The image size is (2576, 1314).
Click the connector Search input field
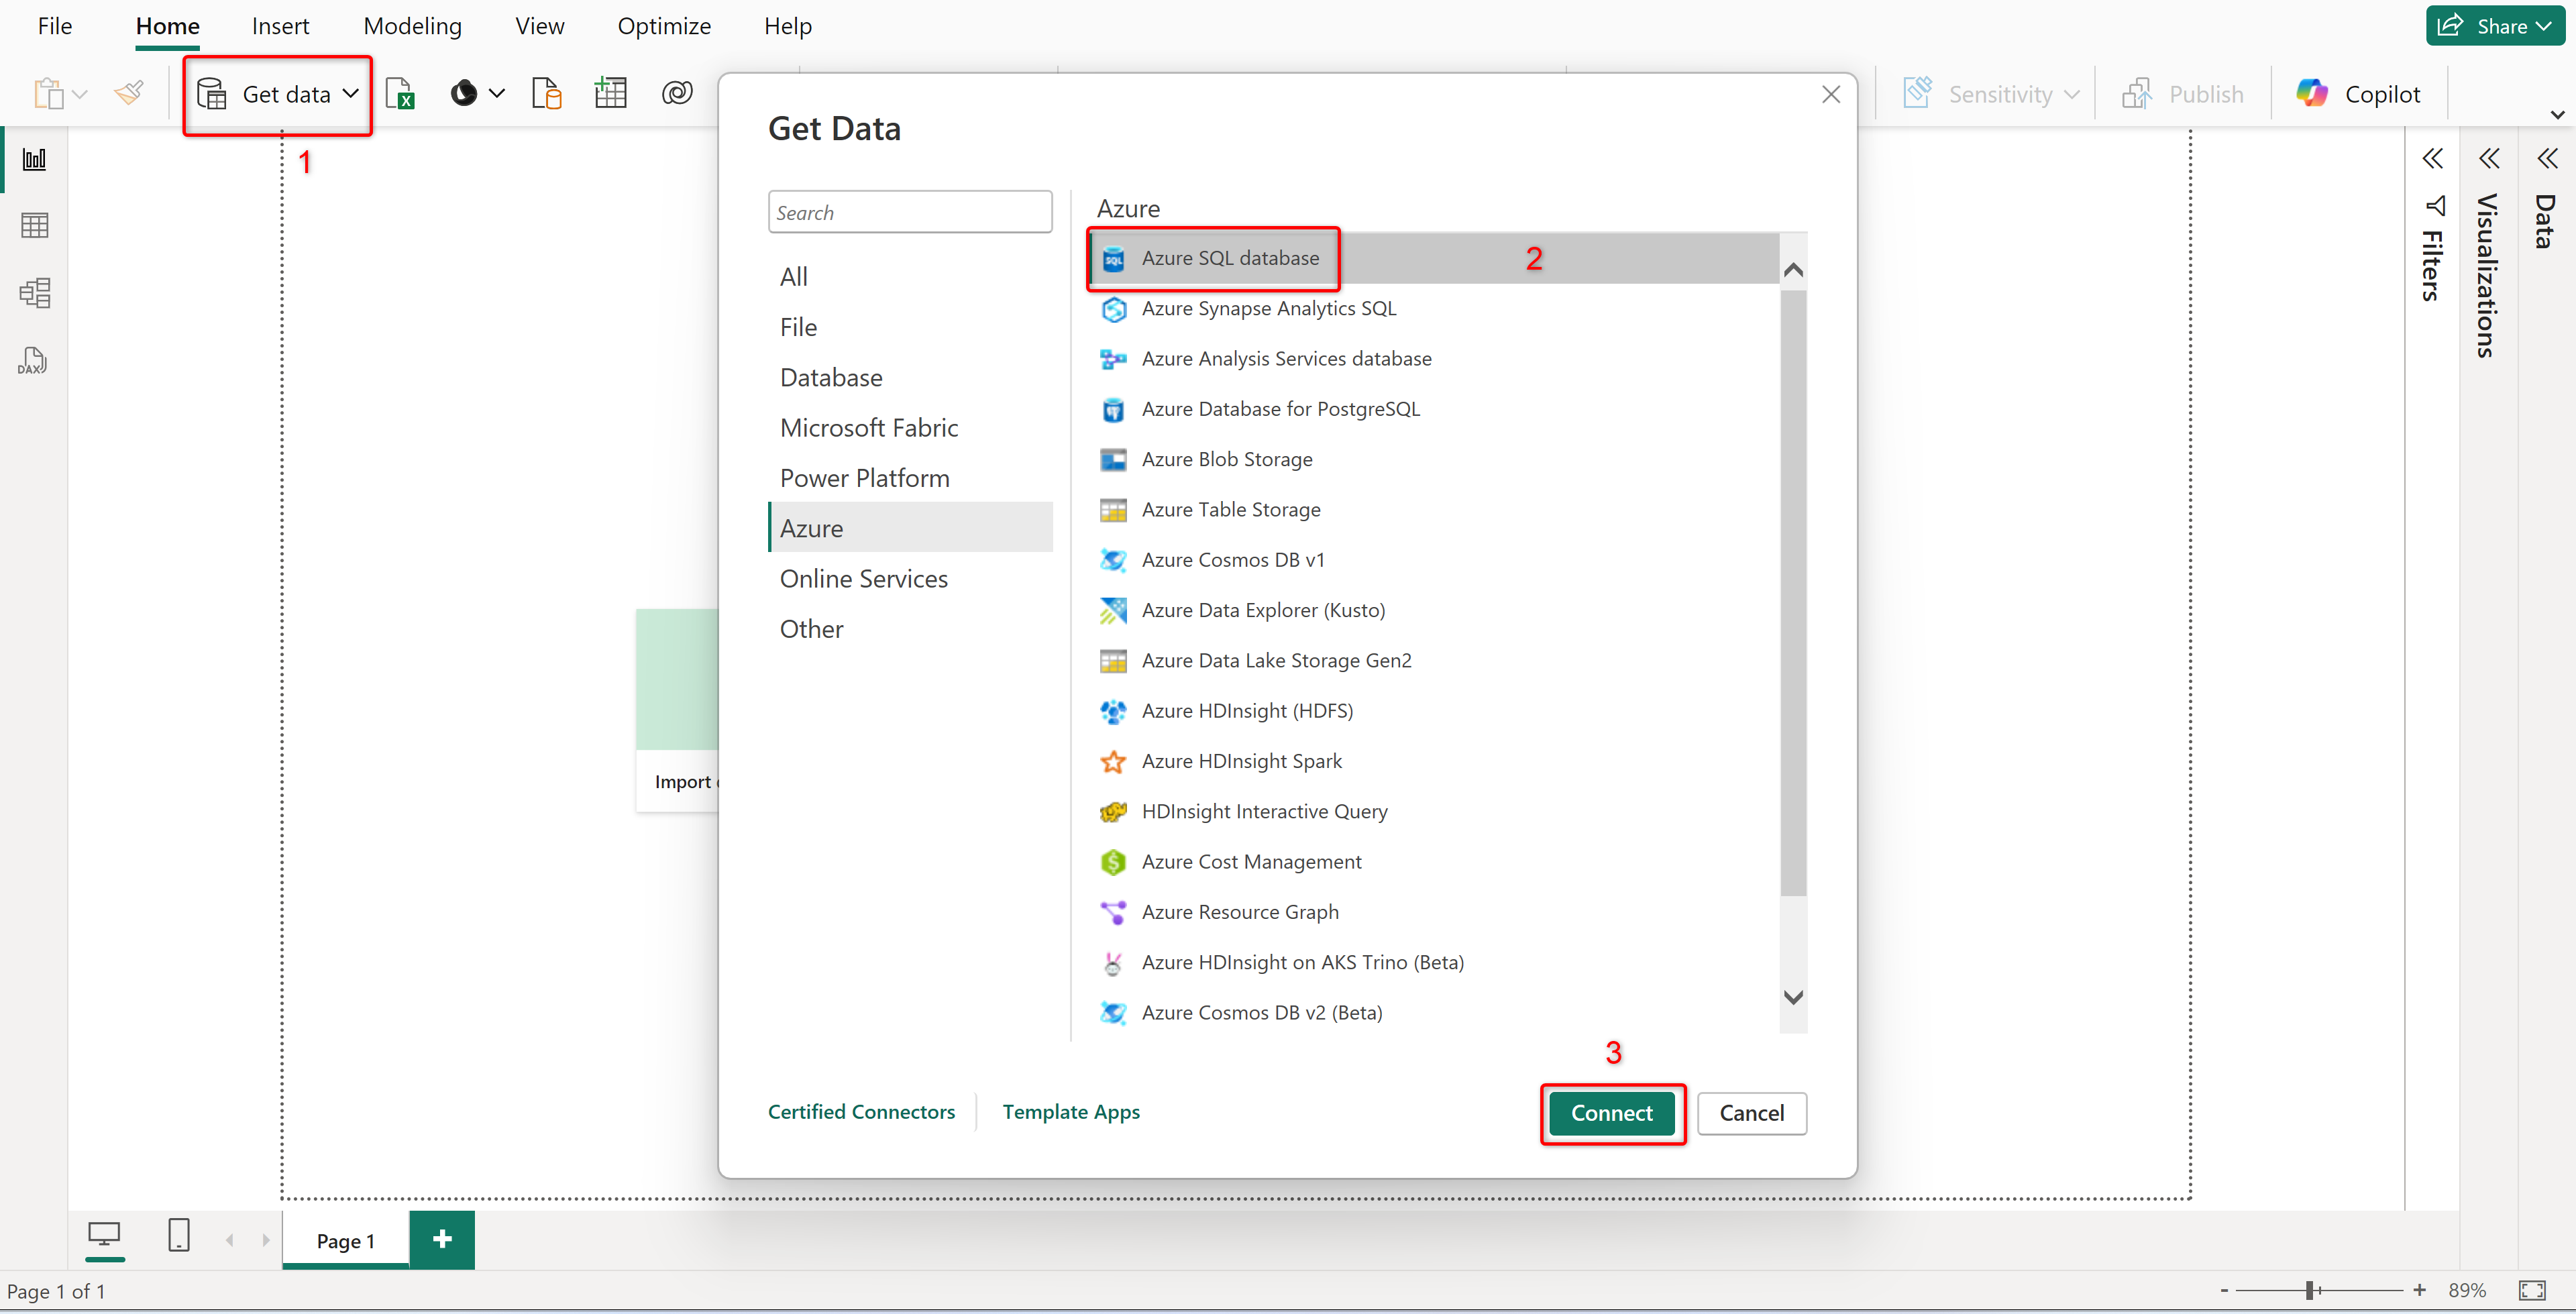coord(909,212)
